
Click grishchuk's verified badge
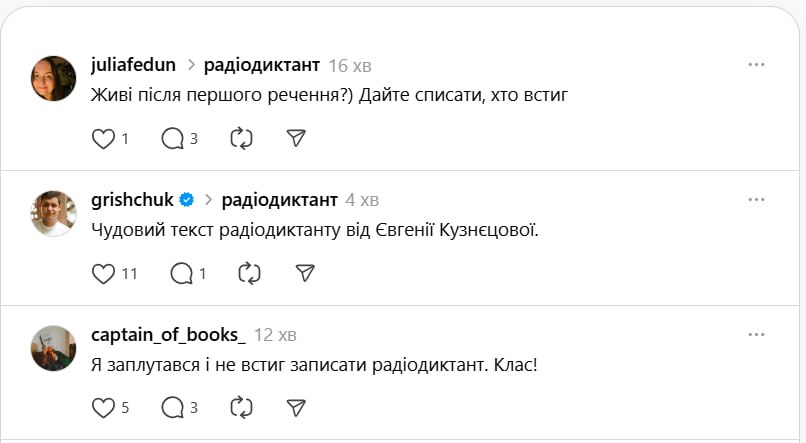pyautogui.click(x=186, y=200)
